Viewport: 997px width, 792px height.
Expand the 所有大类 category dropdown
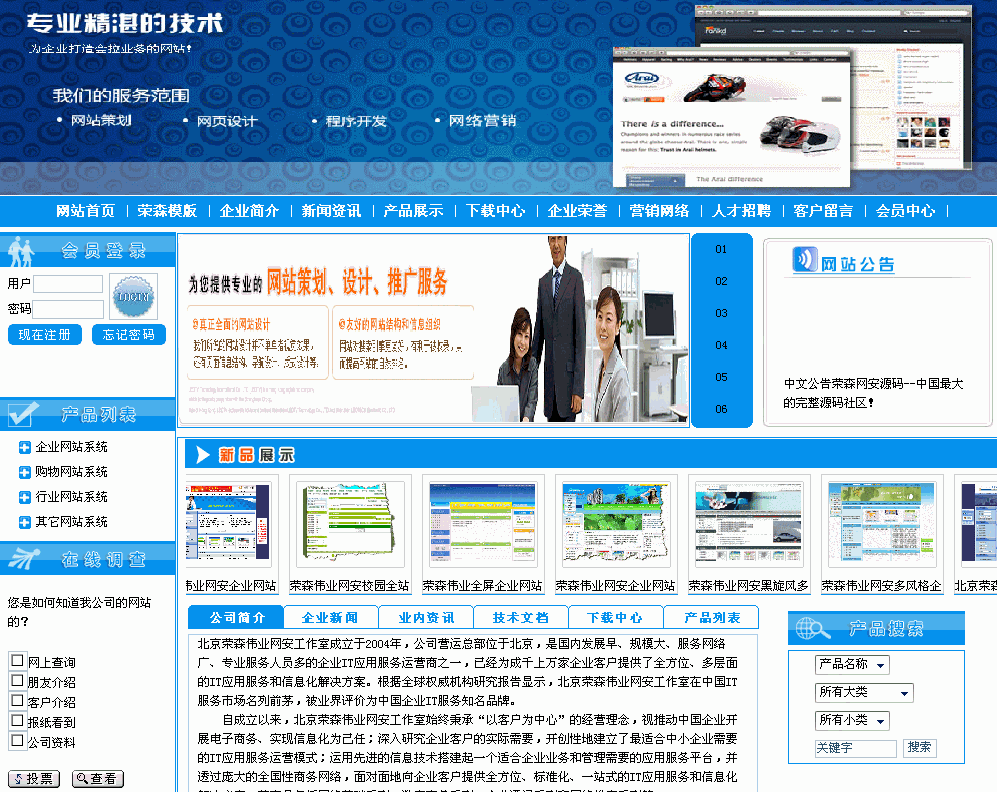click(x=864, y=693)
